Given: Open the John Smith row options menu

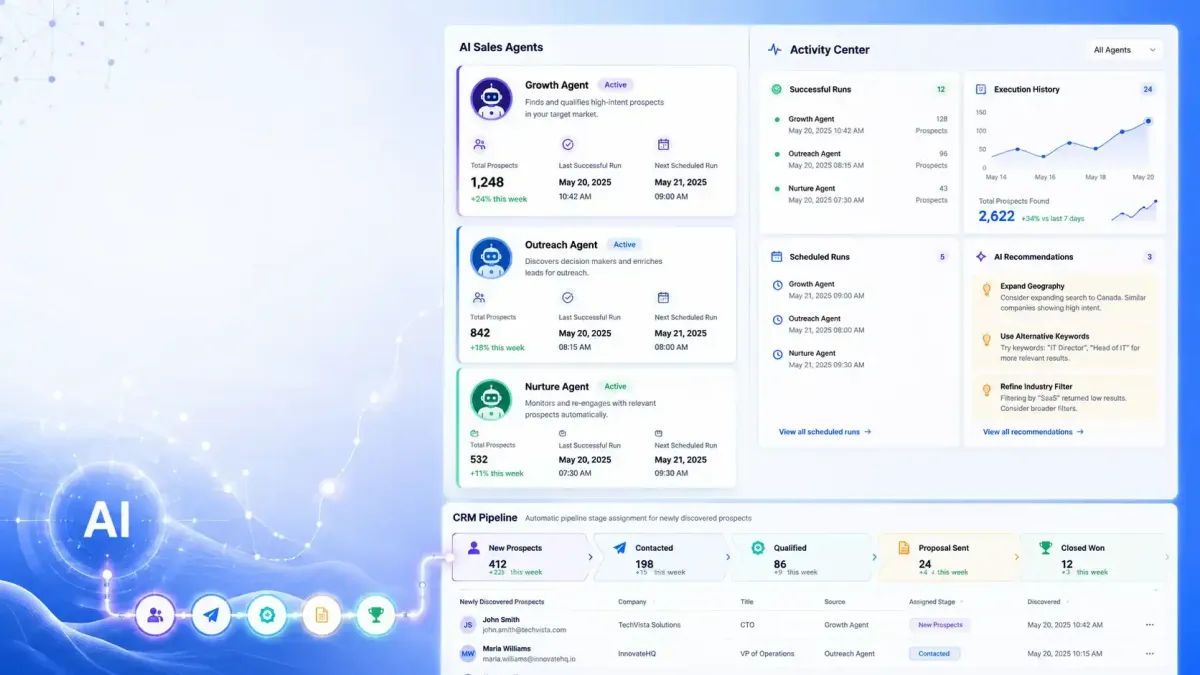Looking at the screenshot, I should 1149,625.
